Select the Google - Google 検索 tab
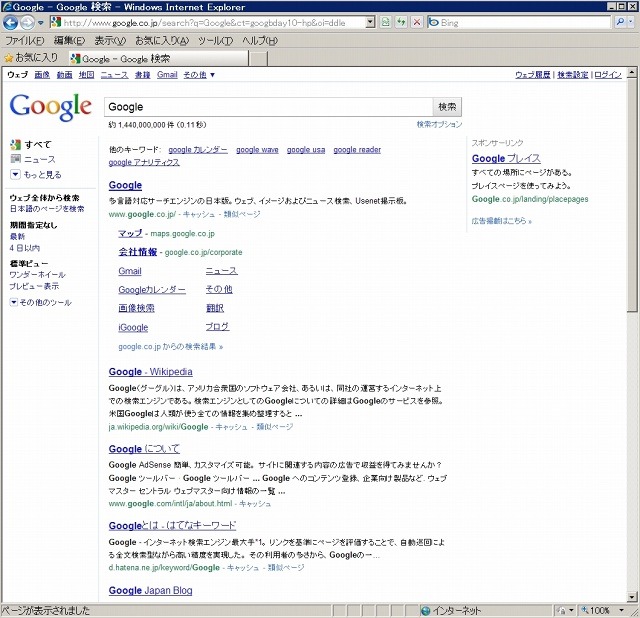This screenshot has width=640, height=618. click(158, 59)
